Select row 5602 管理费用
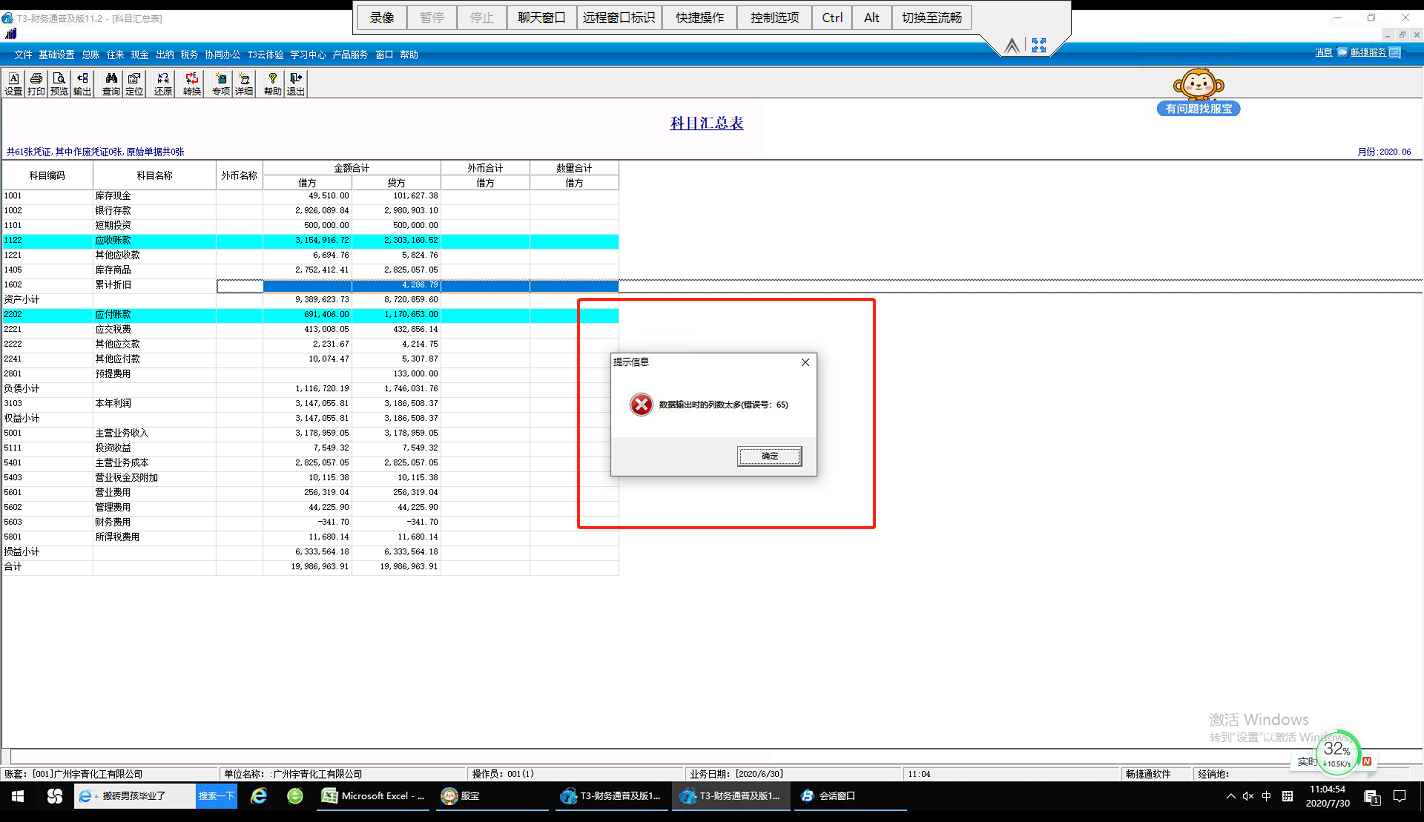The image size is (1424, 822). [x=310, y=507]
